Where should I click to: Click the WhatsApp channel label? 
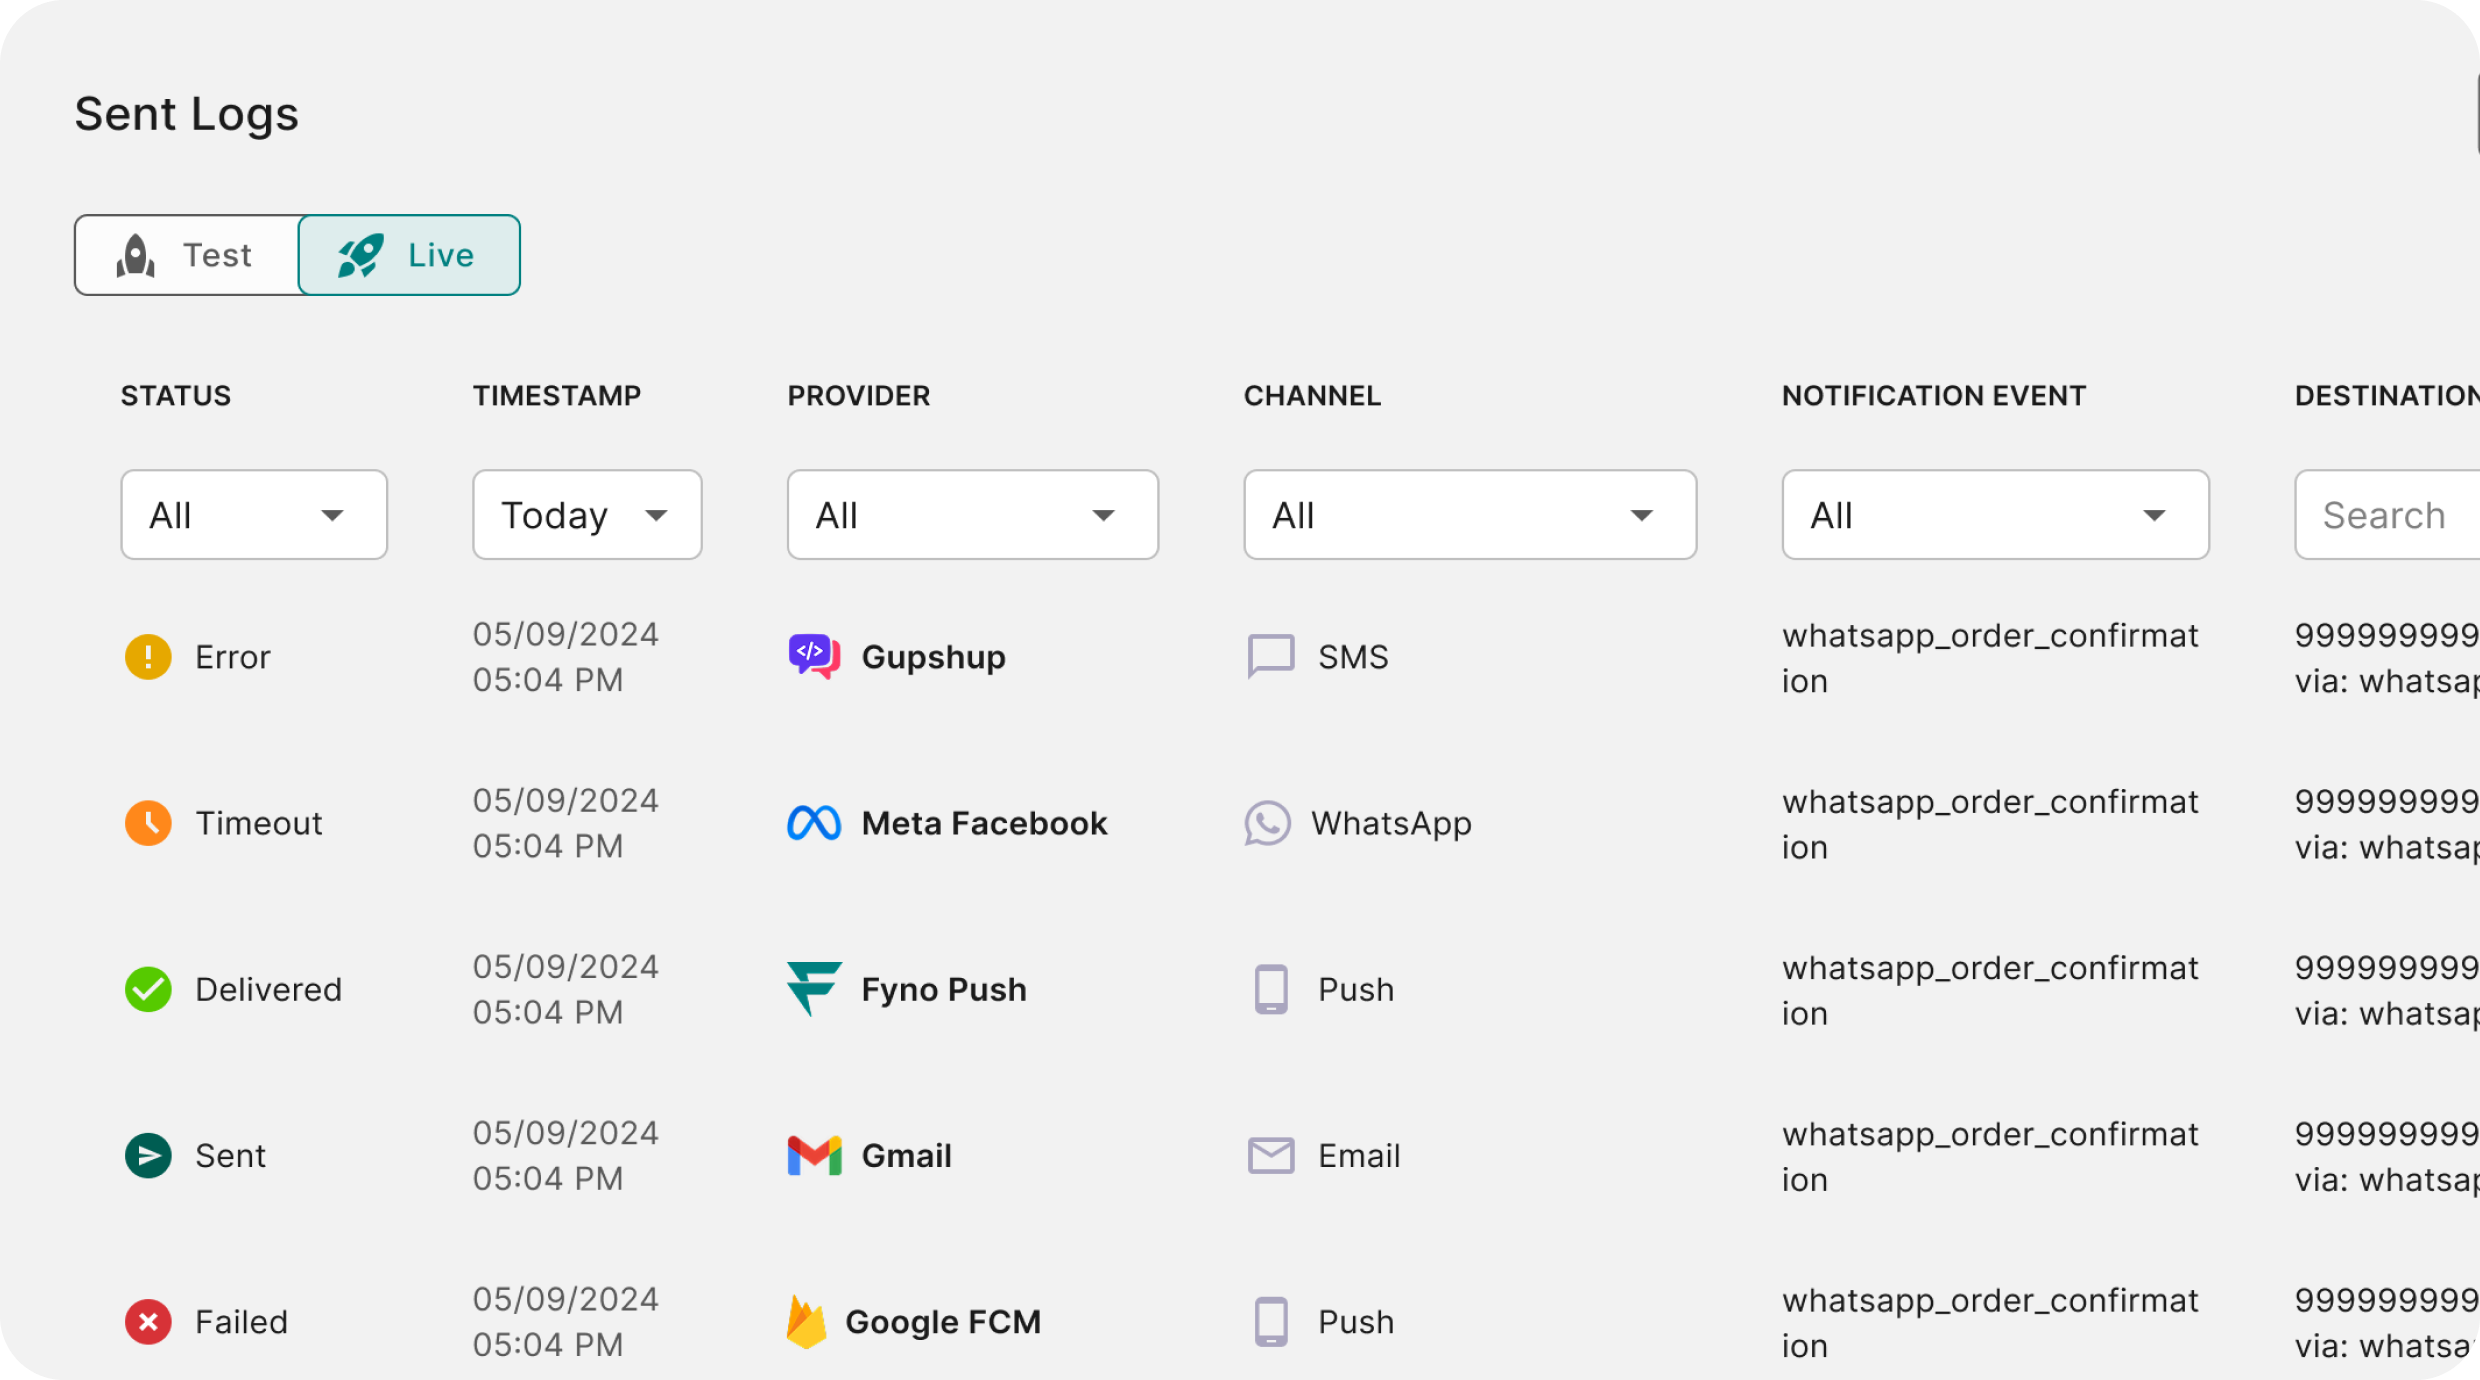click(x=1392, y=823)
